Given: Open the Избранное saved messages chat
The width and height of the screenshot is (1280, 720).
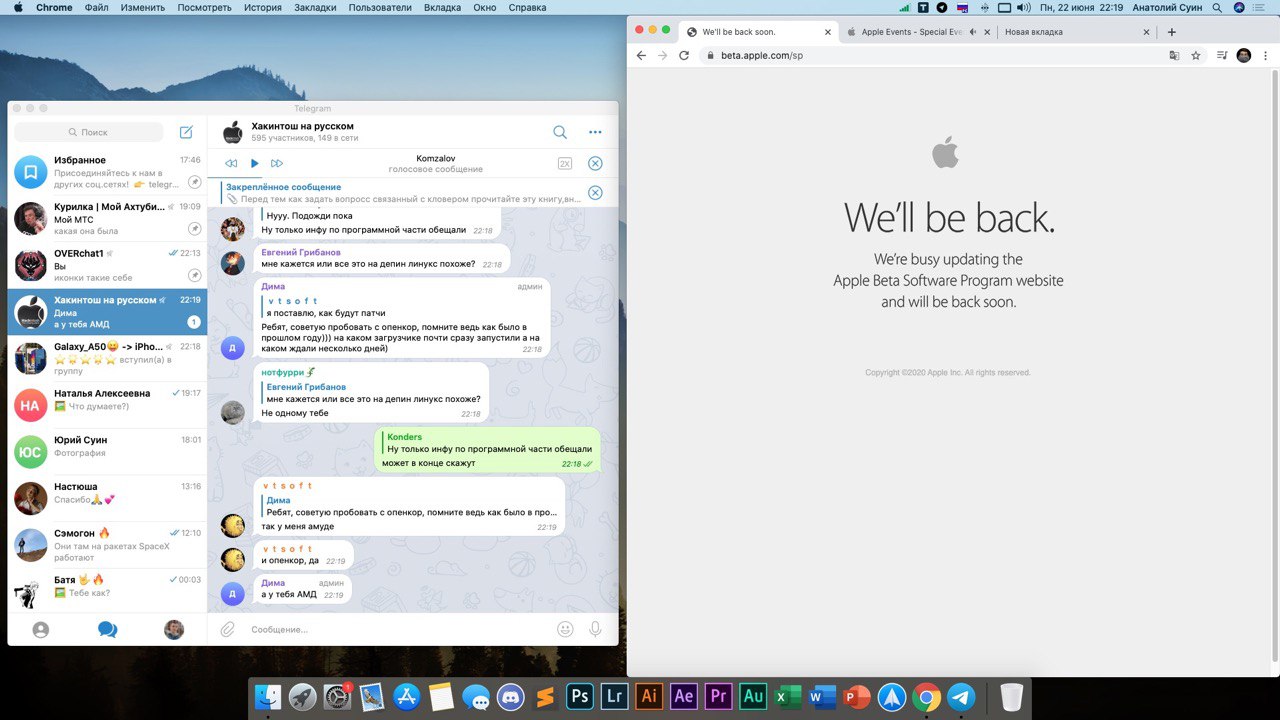Looking at the screenshot, I should pyautogui.click(x=107, y=172).
